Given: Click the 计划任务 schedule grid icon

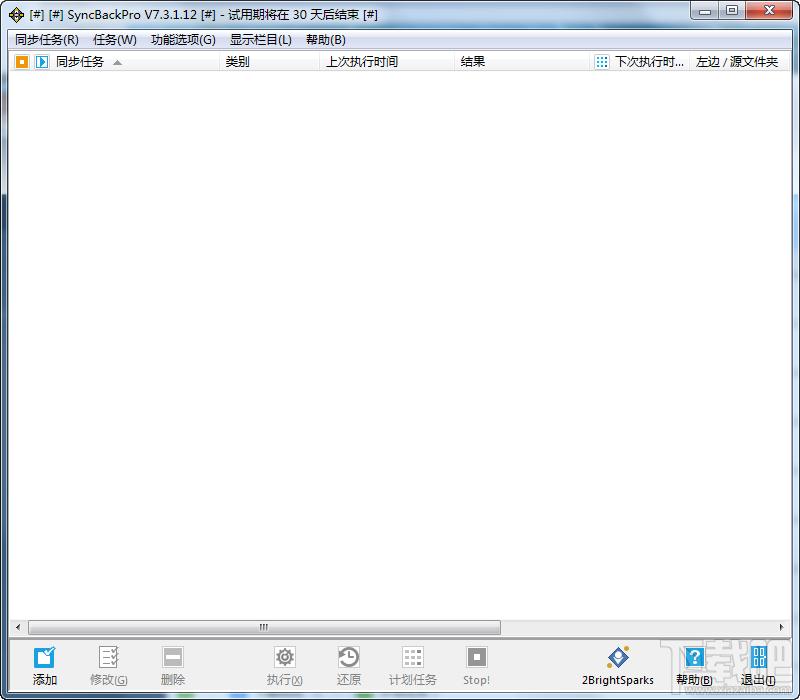Looking at the screenshot, I should (x=413, y=657).
